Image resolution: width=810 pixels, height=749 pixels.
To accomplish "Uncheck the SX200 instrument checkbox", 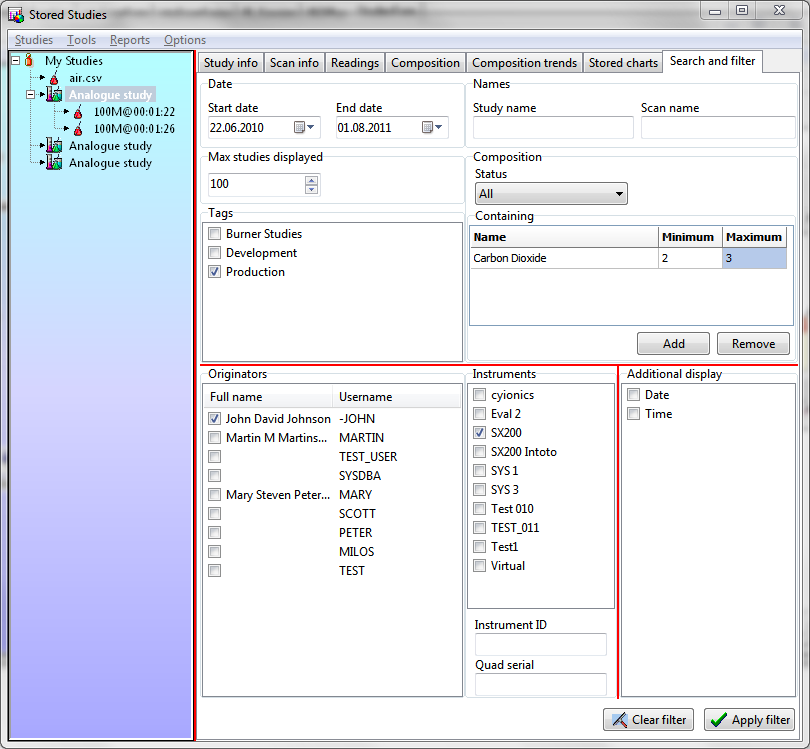I will [x=480, y=433].
